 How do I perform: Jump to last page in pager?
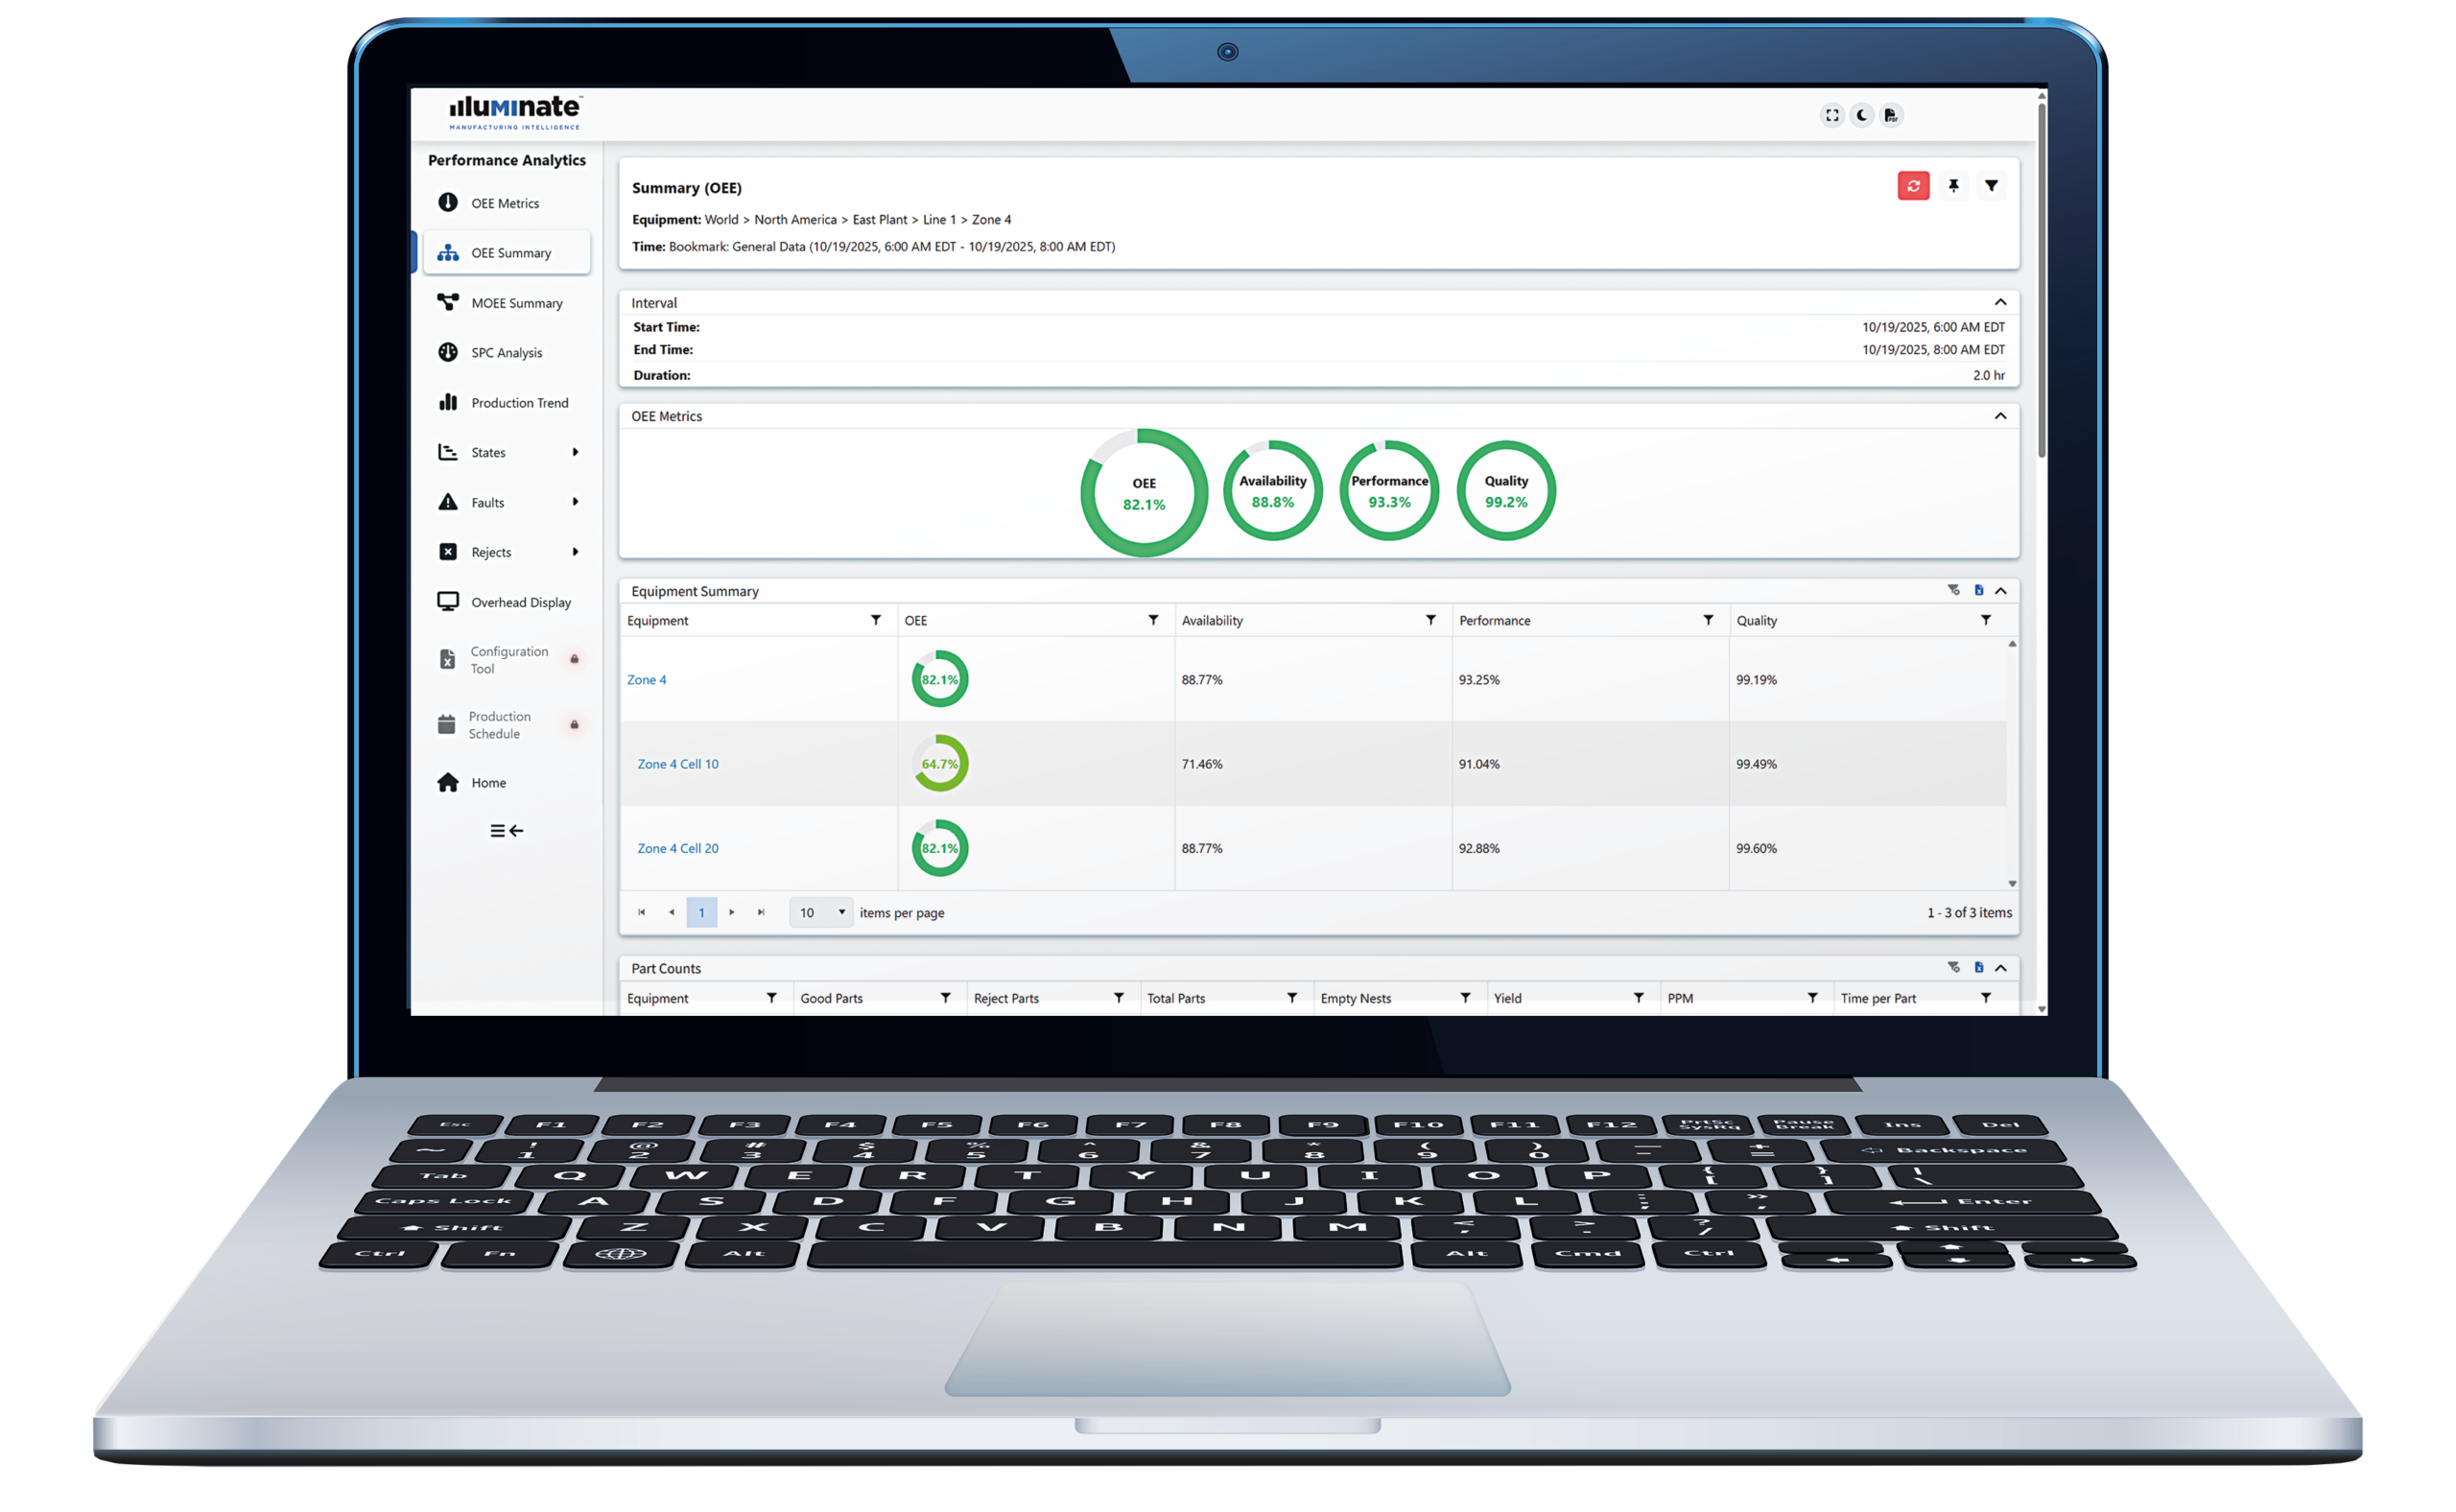tap(761, 912)
